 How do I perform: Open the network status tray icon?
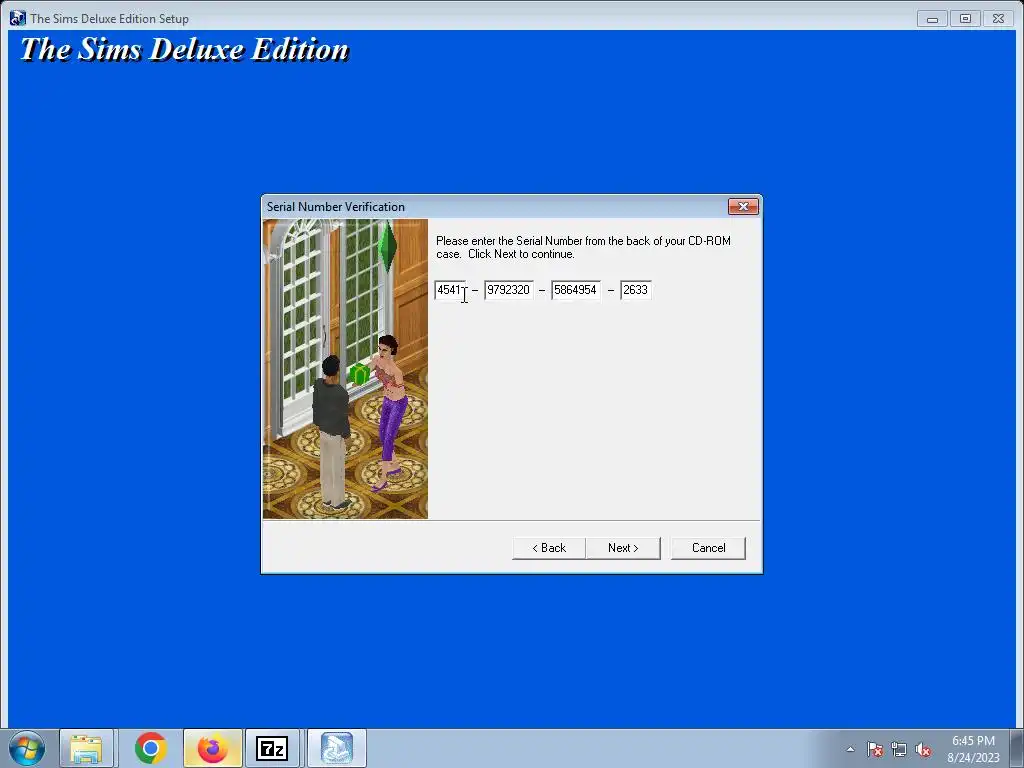click(x=899, y=749)
